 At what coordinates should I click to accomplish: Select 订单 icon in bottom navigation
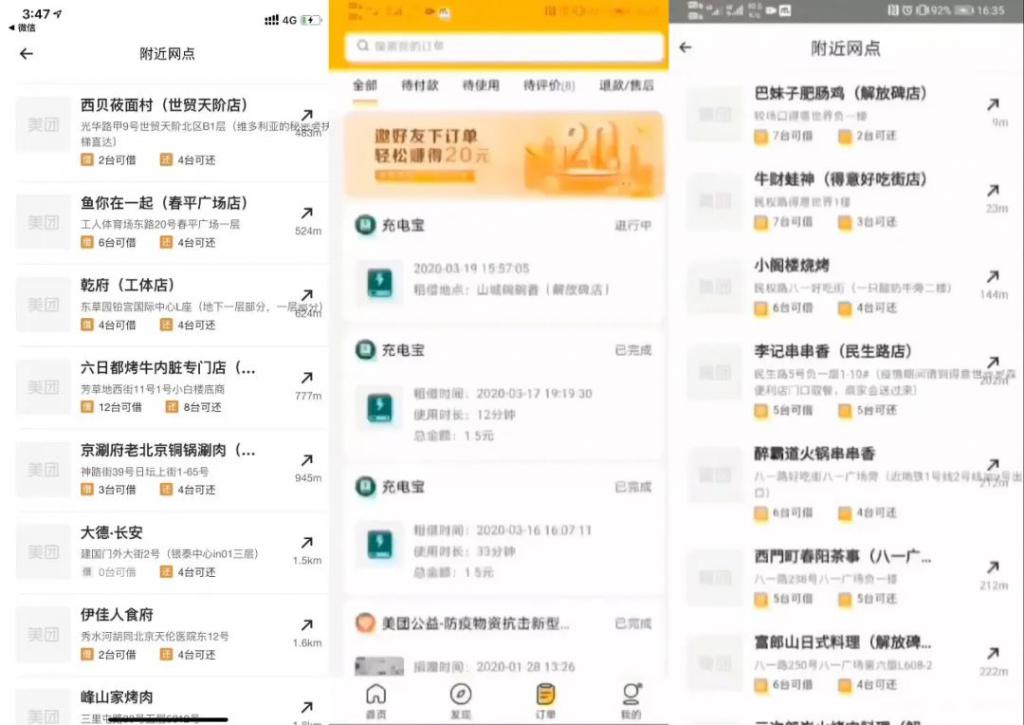point(546,698)
